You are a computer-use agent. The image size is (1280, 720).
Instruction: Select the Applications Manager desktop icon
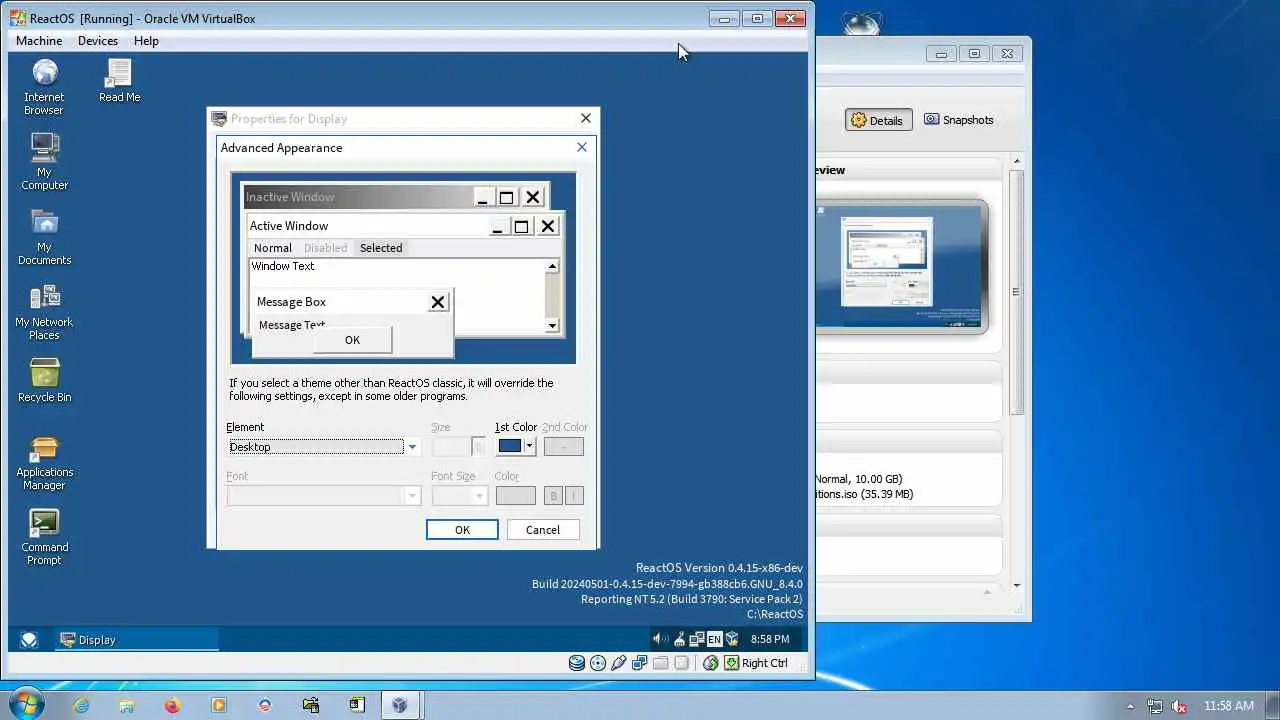point(44,462)
